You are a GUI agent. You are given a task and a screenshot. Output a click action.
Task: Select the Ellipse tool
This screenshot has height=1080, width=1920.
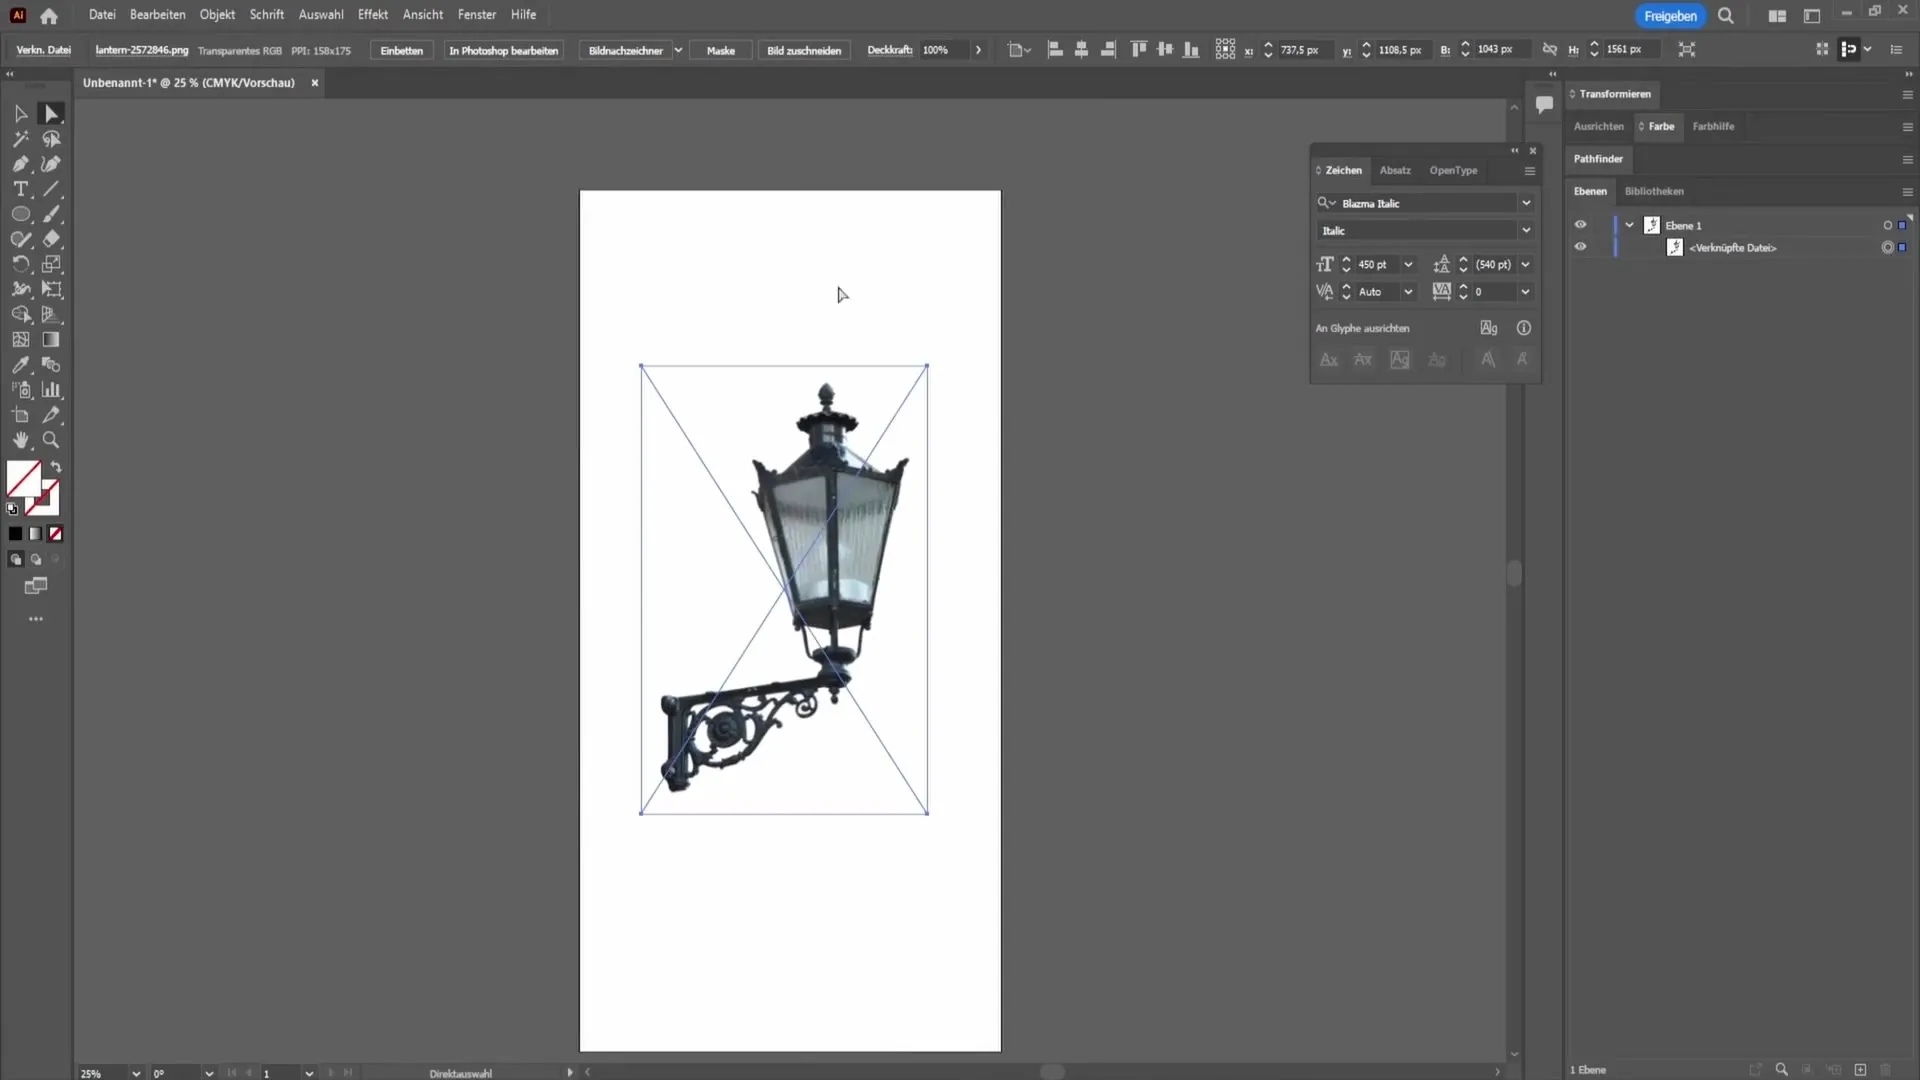point(20,214)
